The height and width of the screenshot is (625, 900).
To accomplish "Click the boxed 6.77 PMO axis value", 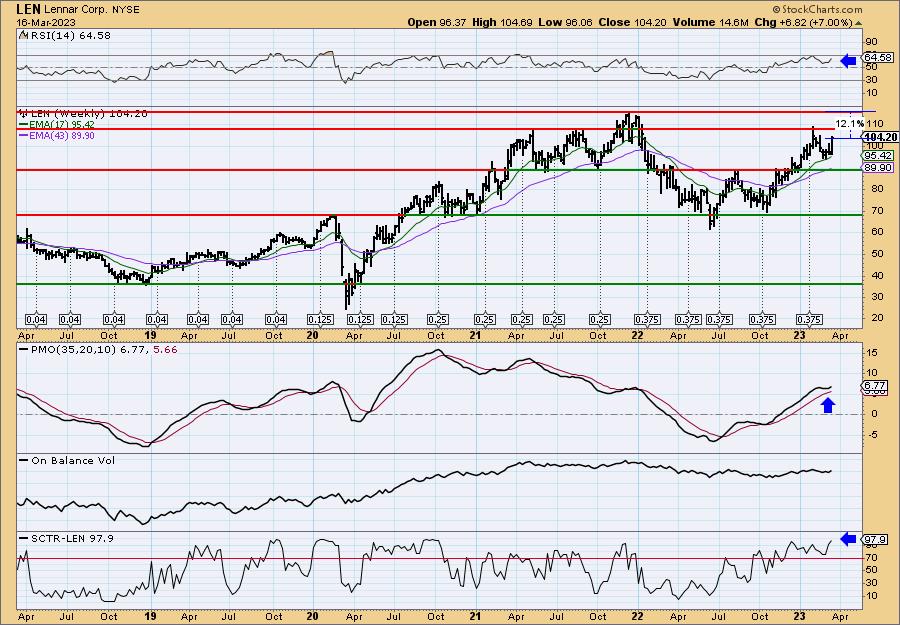I will [875, 386].
